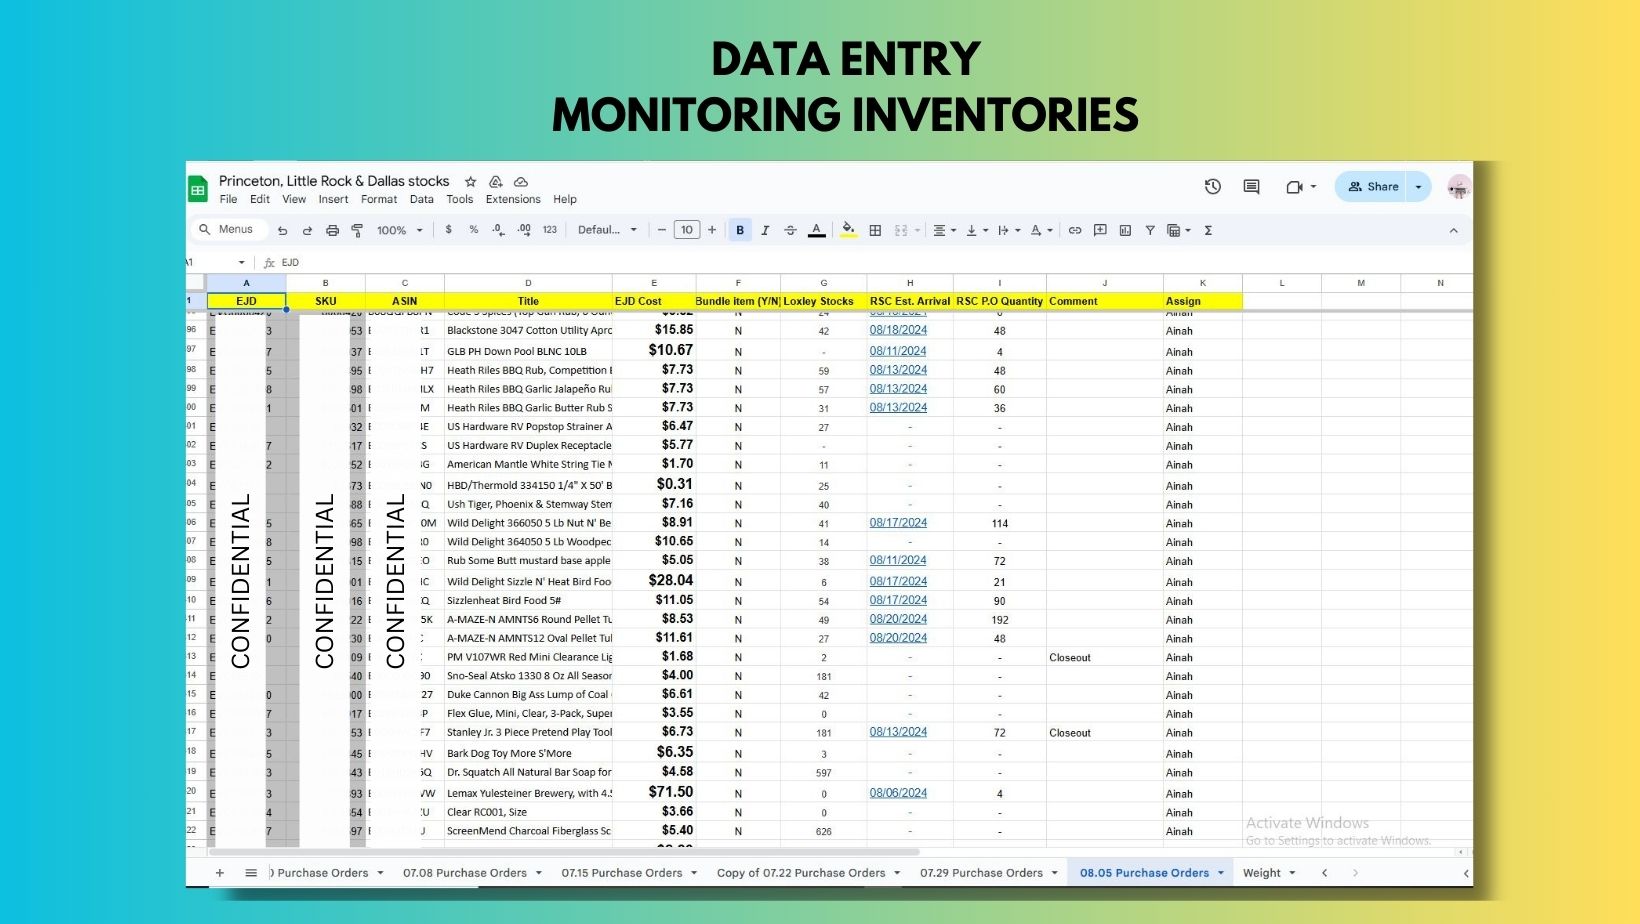Open the Borders tool
The width and height of the screenshot is (1640, 924).
click(875, 230)
